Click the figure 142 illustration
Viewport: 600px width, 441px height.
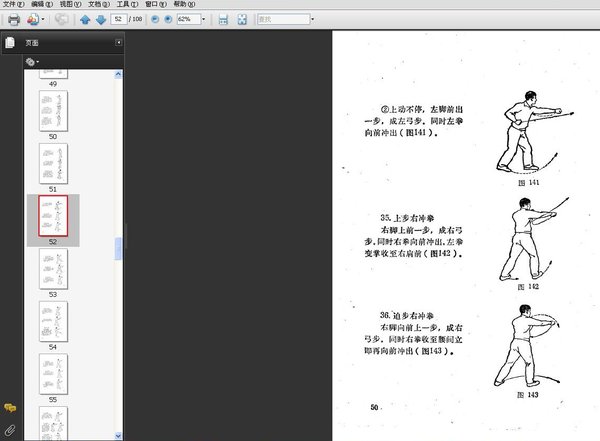click(x=533, y=239)
